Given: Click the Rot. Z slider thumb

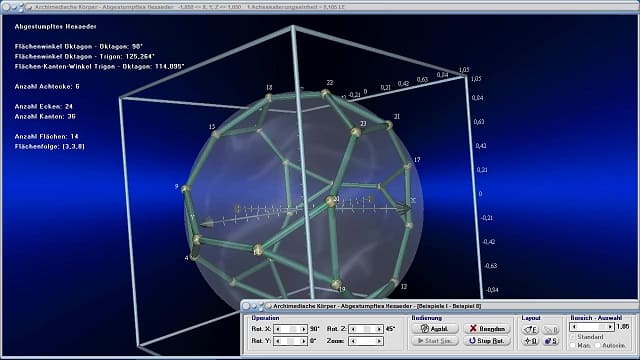Looking at the screenshot, I should [367, 329].
